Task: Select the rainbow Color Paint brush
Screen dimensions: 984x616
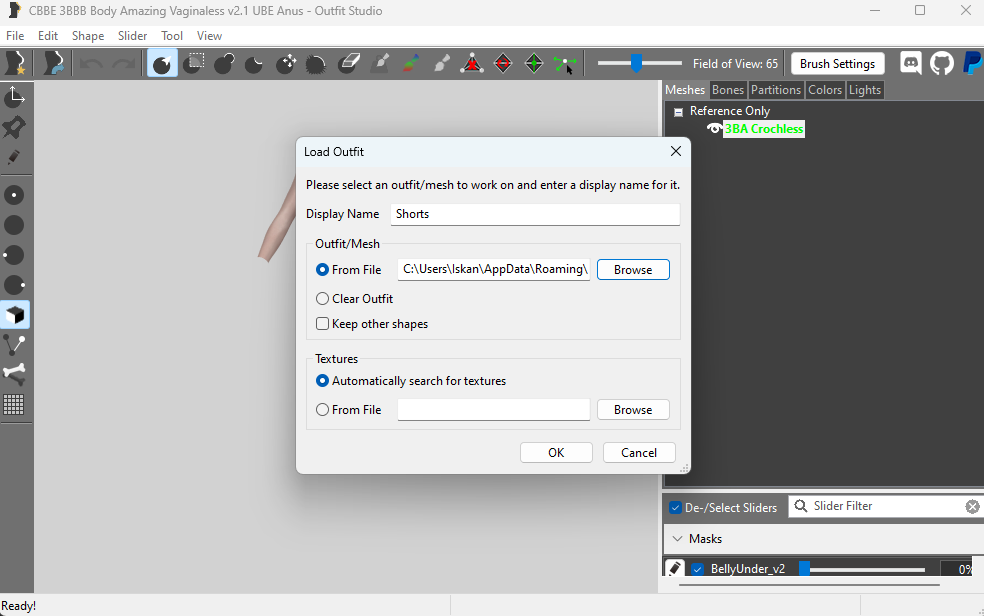Action: pos(410,63)
